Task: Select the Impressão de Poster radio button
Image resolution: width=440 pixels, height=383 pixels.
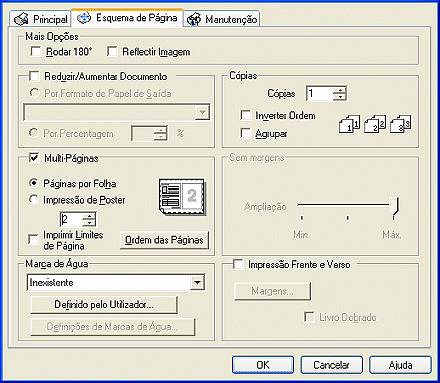Action: click(33, 199)
